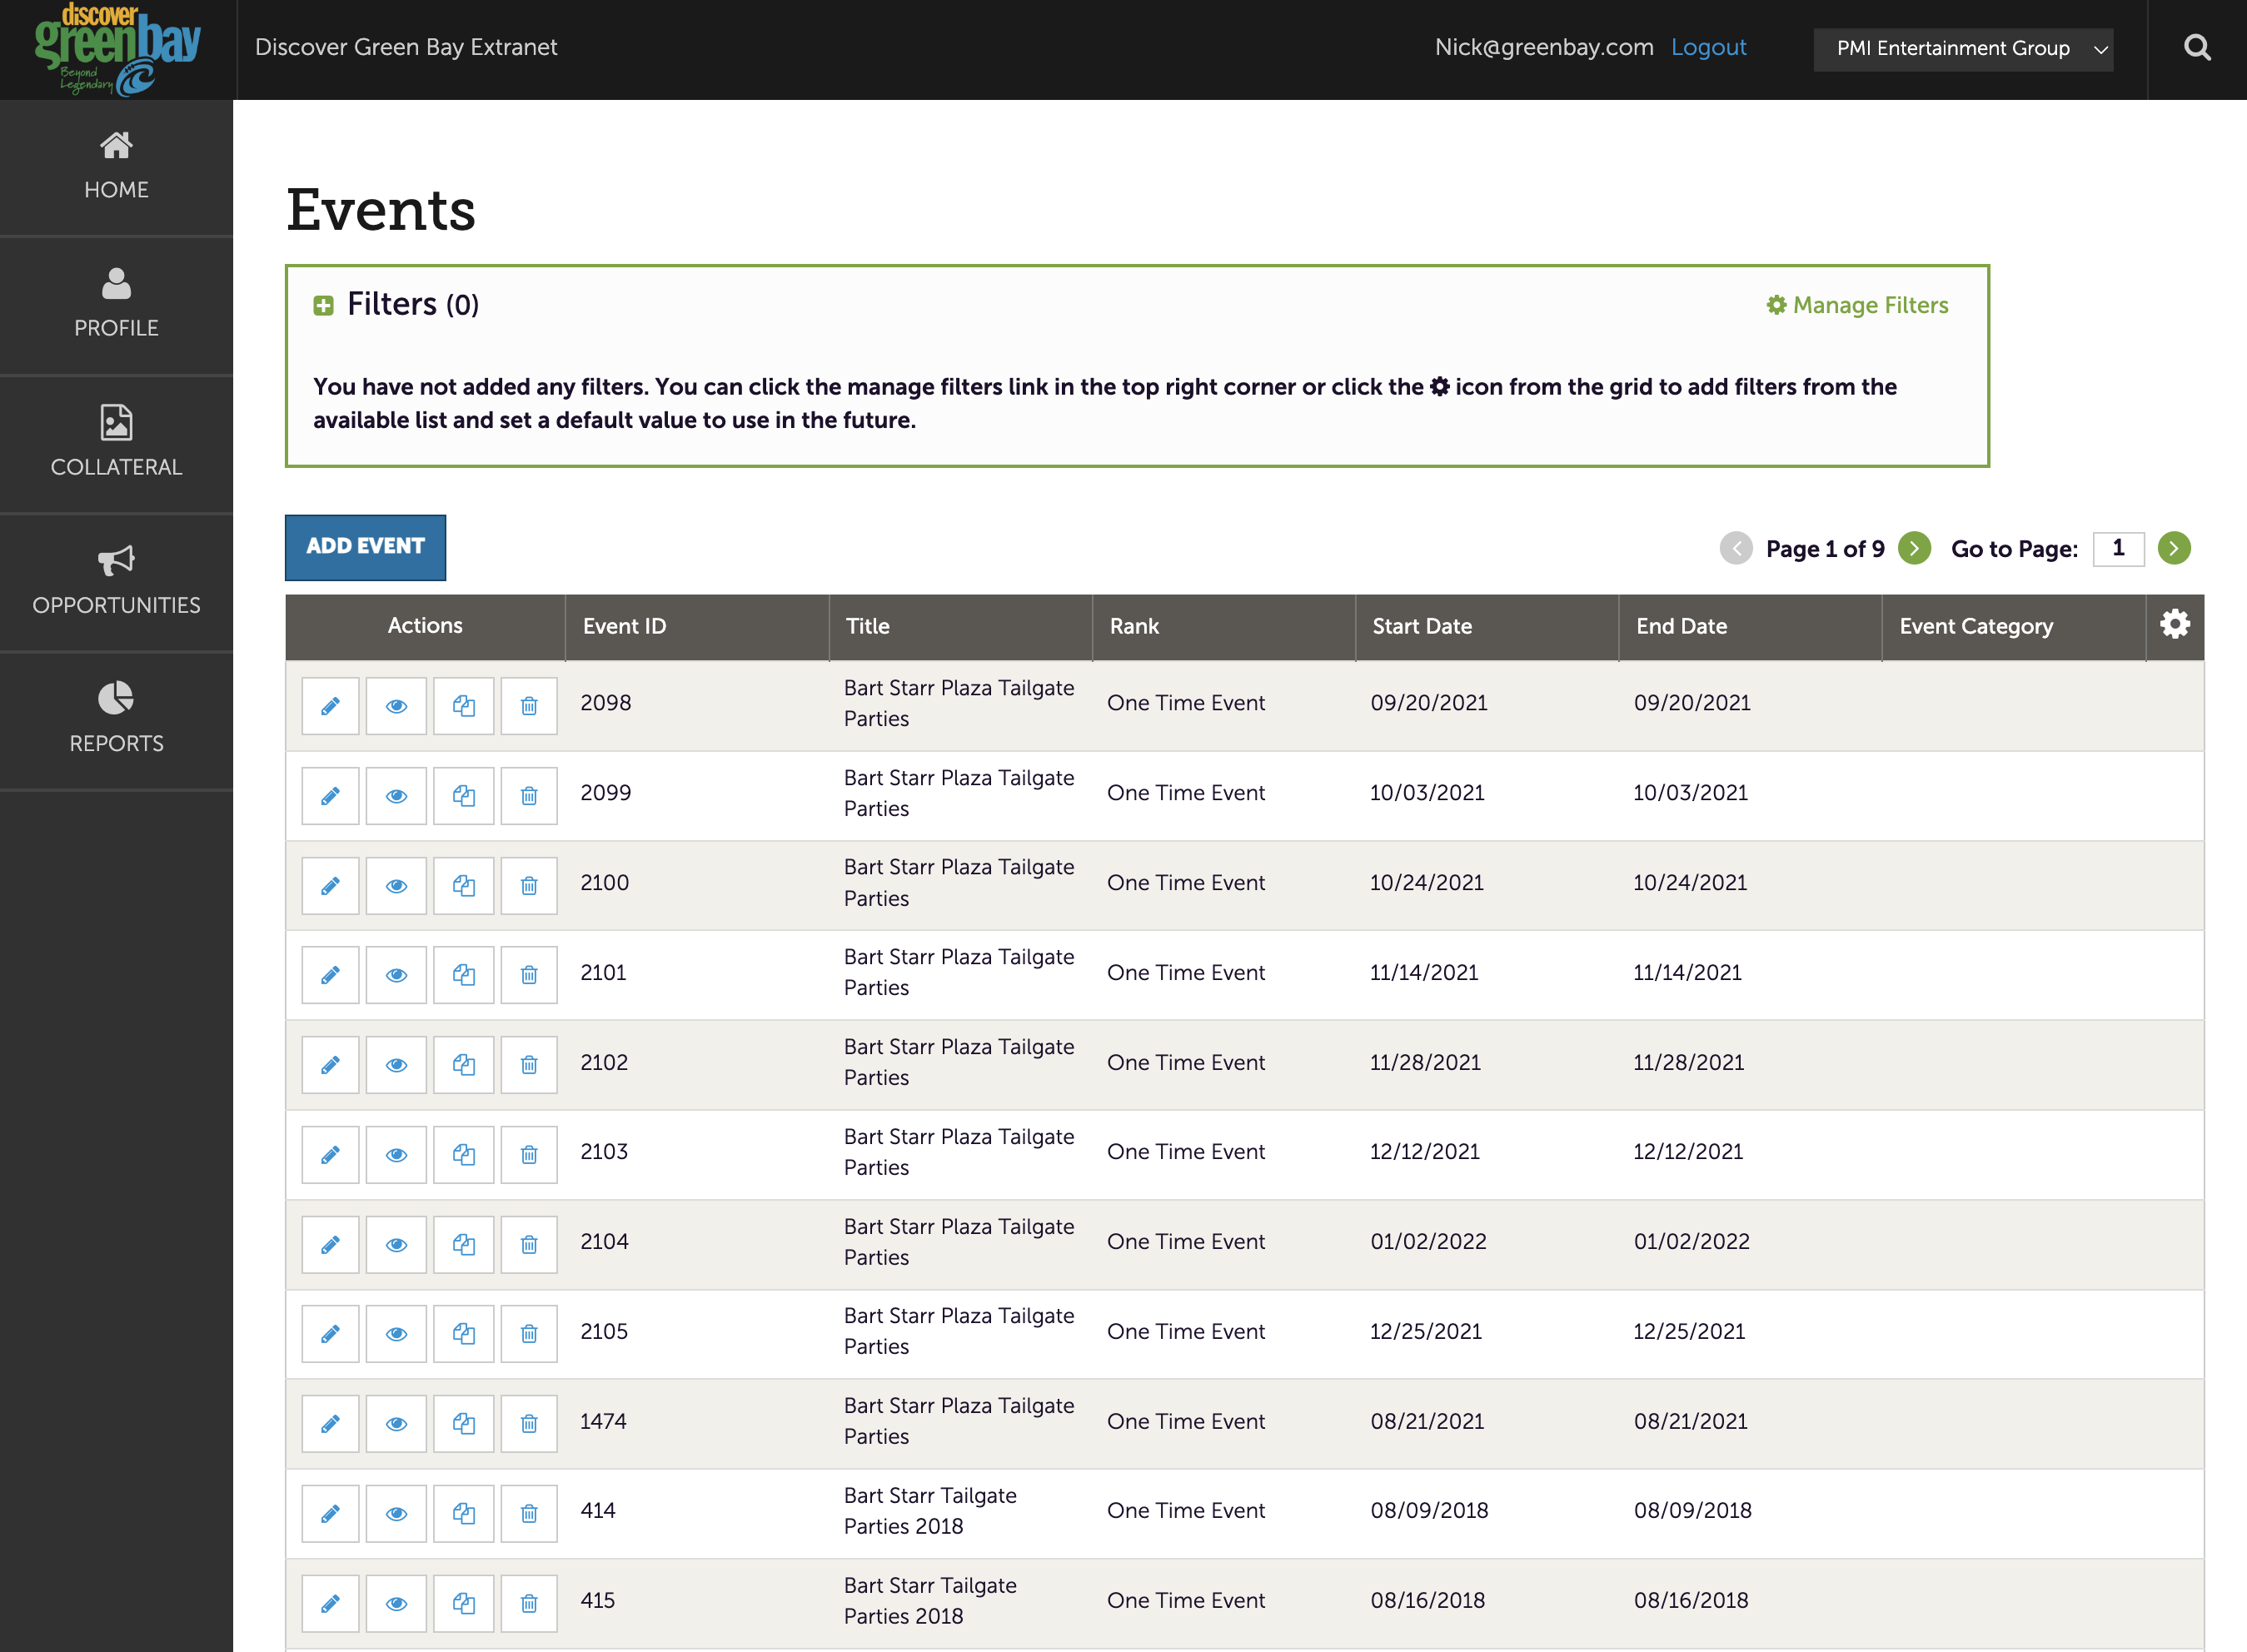The height and width of the screenshot is (1652, 2247).
Task: Edit event 2098 with pencil icon
Action: (x=330, y=706)
